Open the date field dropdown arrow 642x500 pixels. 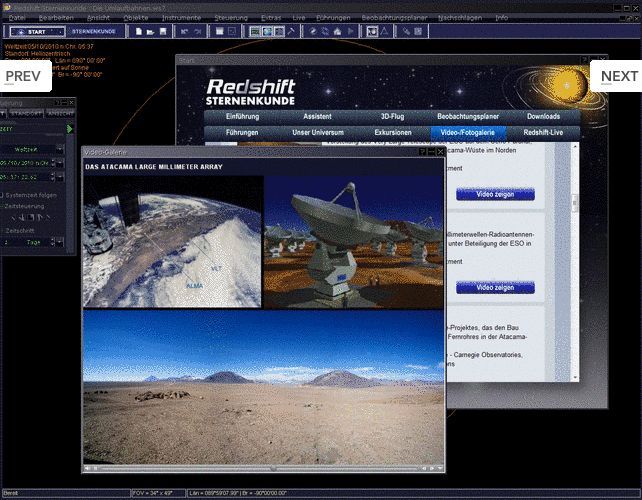point(60,163)
